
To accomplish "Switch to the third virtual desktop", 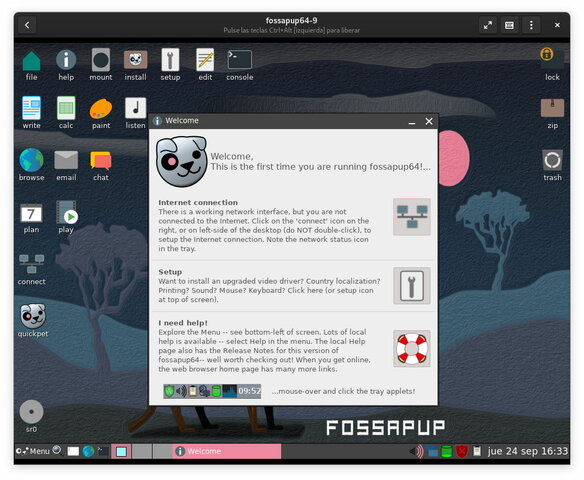I will [162, 451].
